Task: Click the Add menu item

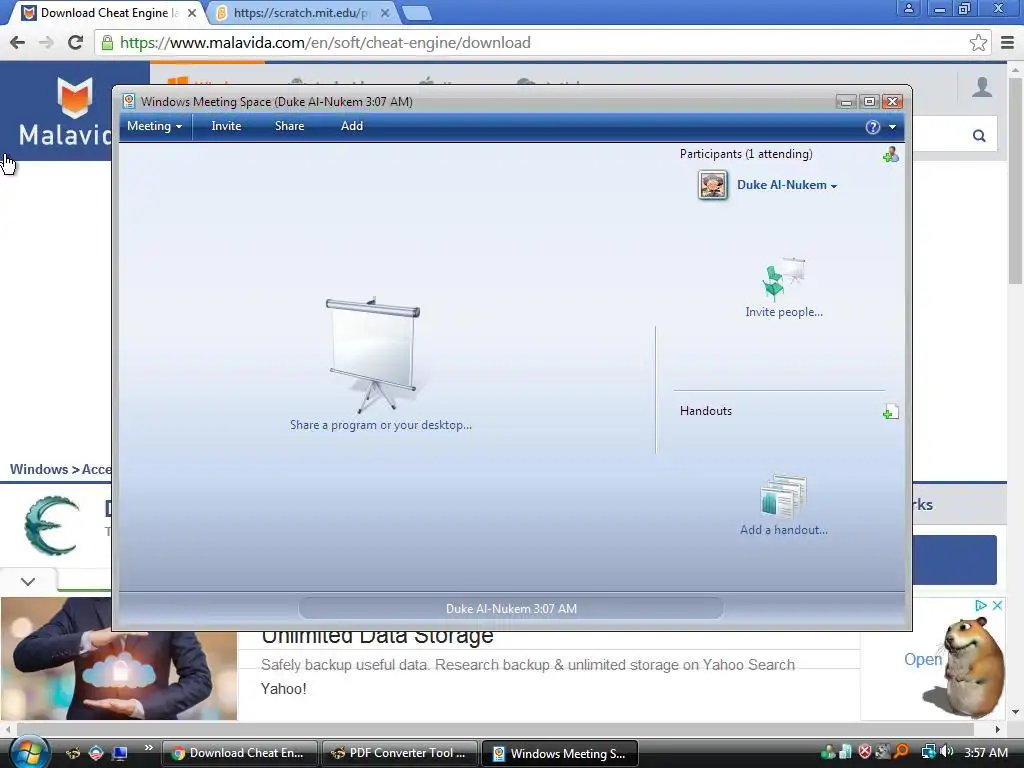Action: [351, 126]
